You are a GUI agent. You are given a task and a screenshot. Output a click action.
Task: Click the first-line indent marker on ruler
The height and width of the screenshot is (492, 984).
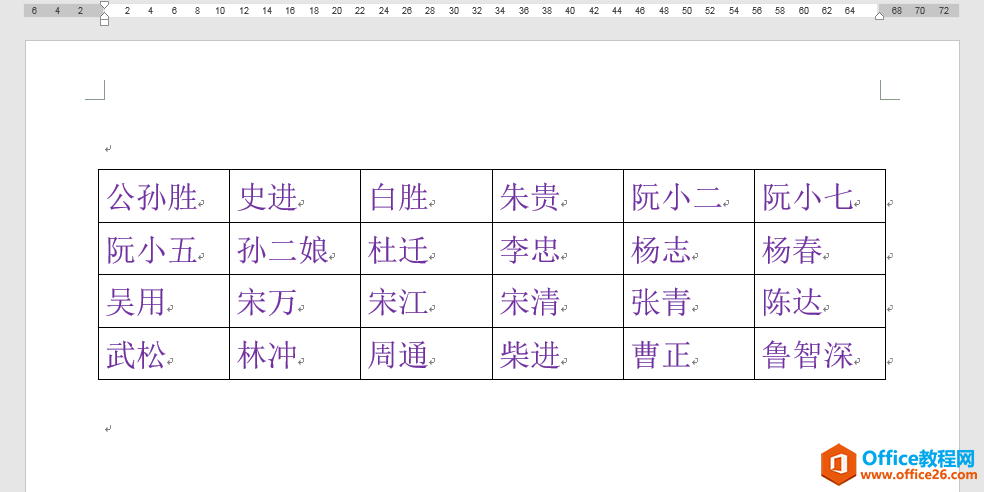point(104,5)
